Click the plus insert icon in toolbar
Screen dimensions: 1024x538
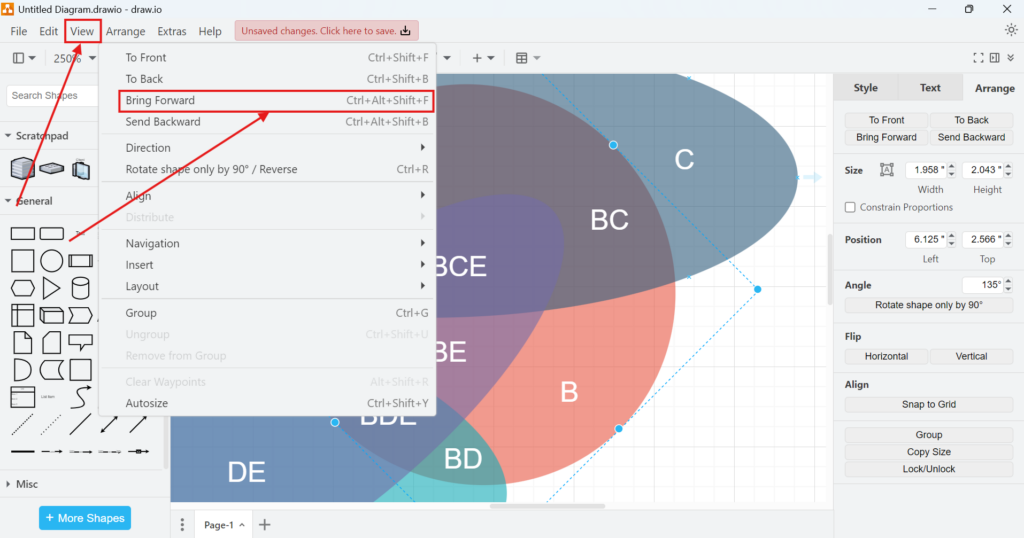477,58
